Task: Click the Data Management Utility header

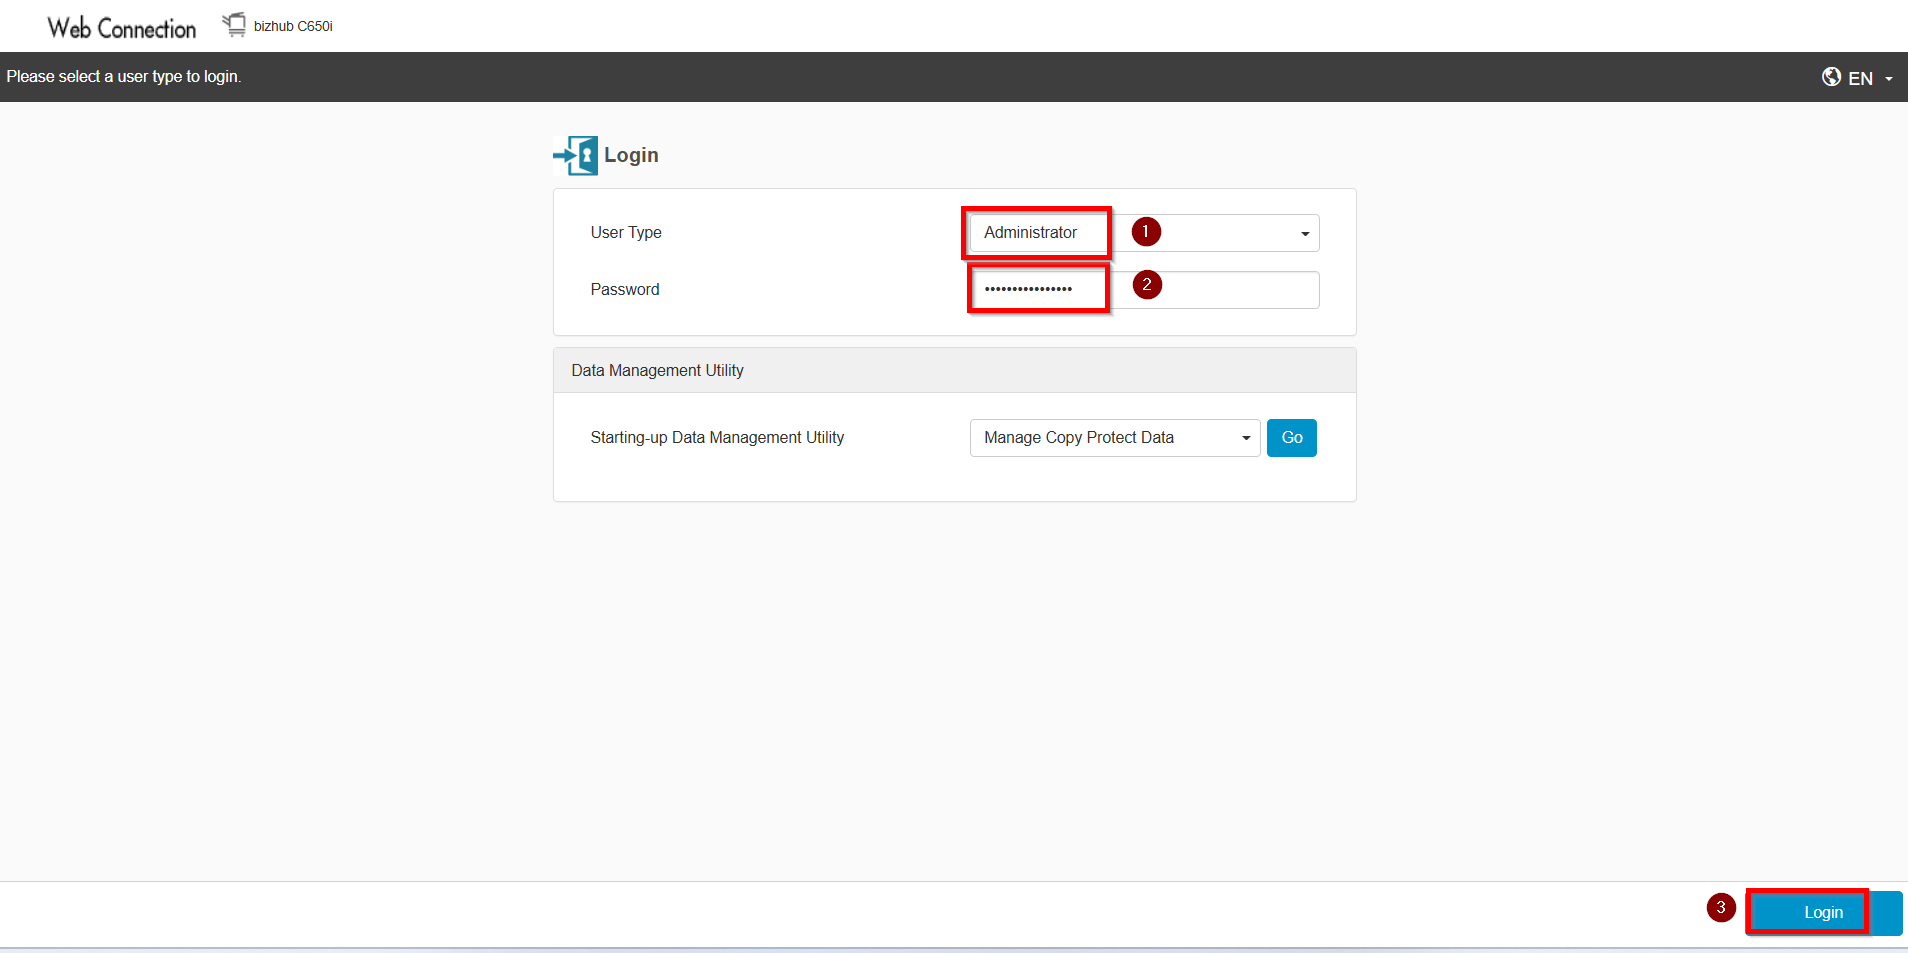Action: [657, 371]
